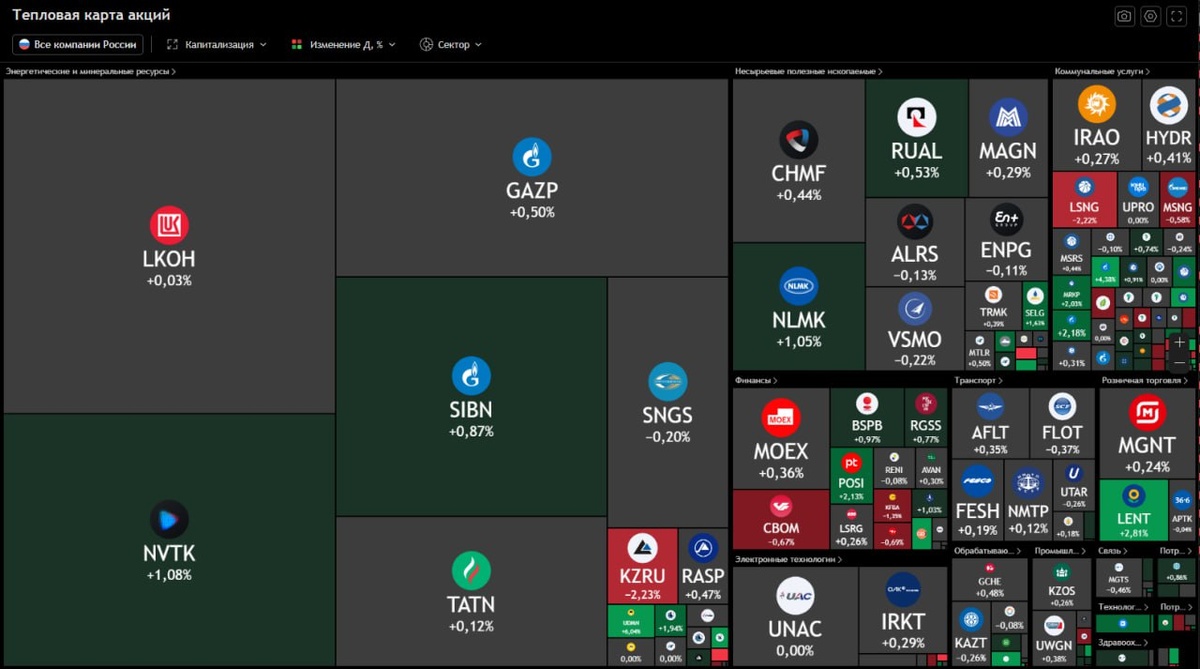The height and width of the screenshot is (669, 1200).
Task: Click the LKOH Lukoil logo
Action: [169, 226]
